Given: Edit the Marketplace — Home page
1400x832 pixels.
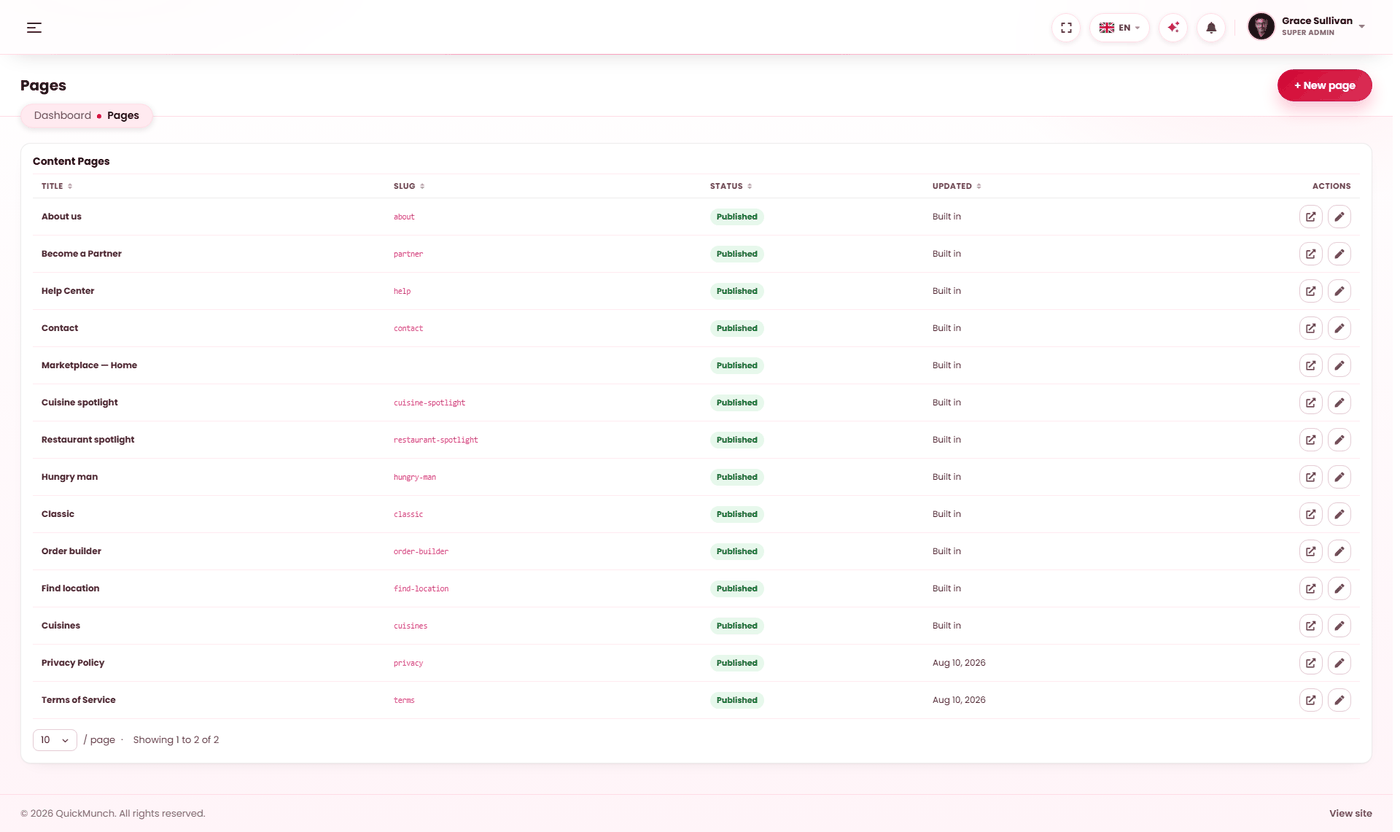Looking at the screenshot, I should (x=1339, y=365).
